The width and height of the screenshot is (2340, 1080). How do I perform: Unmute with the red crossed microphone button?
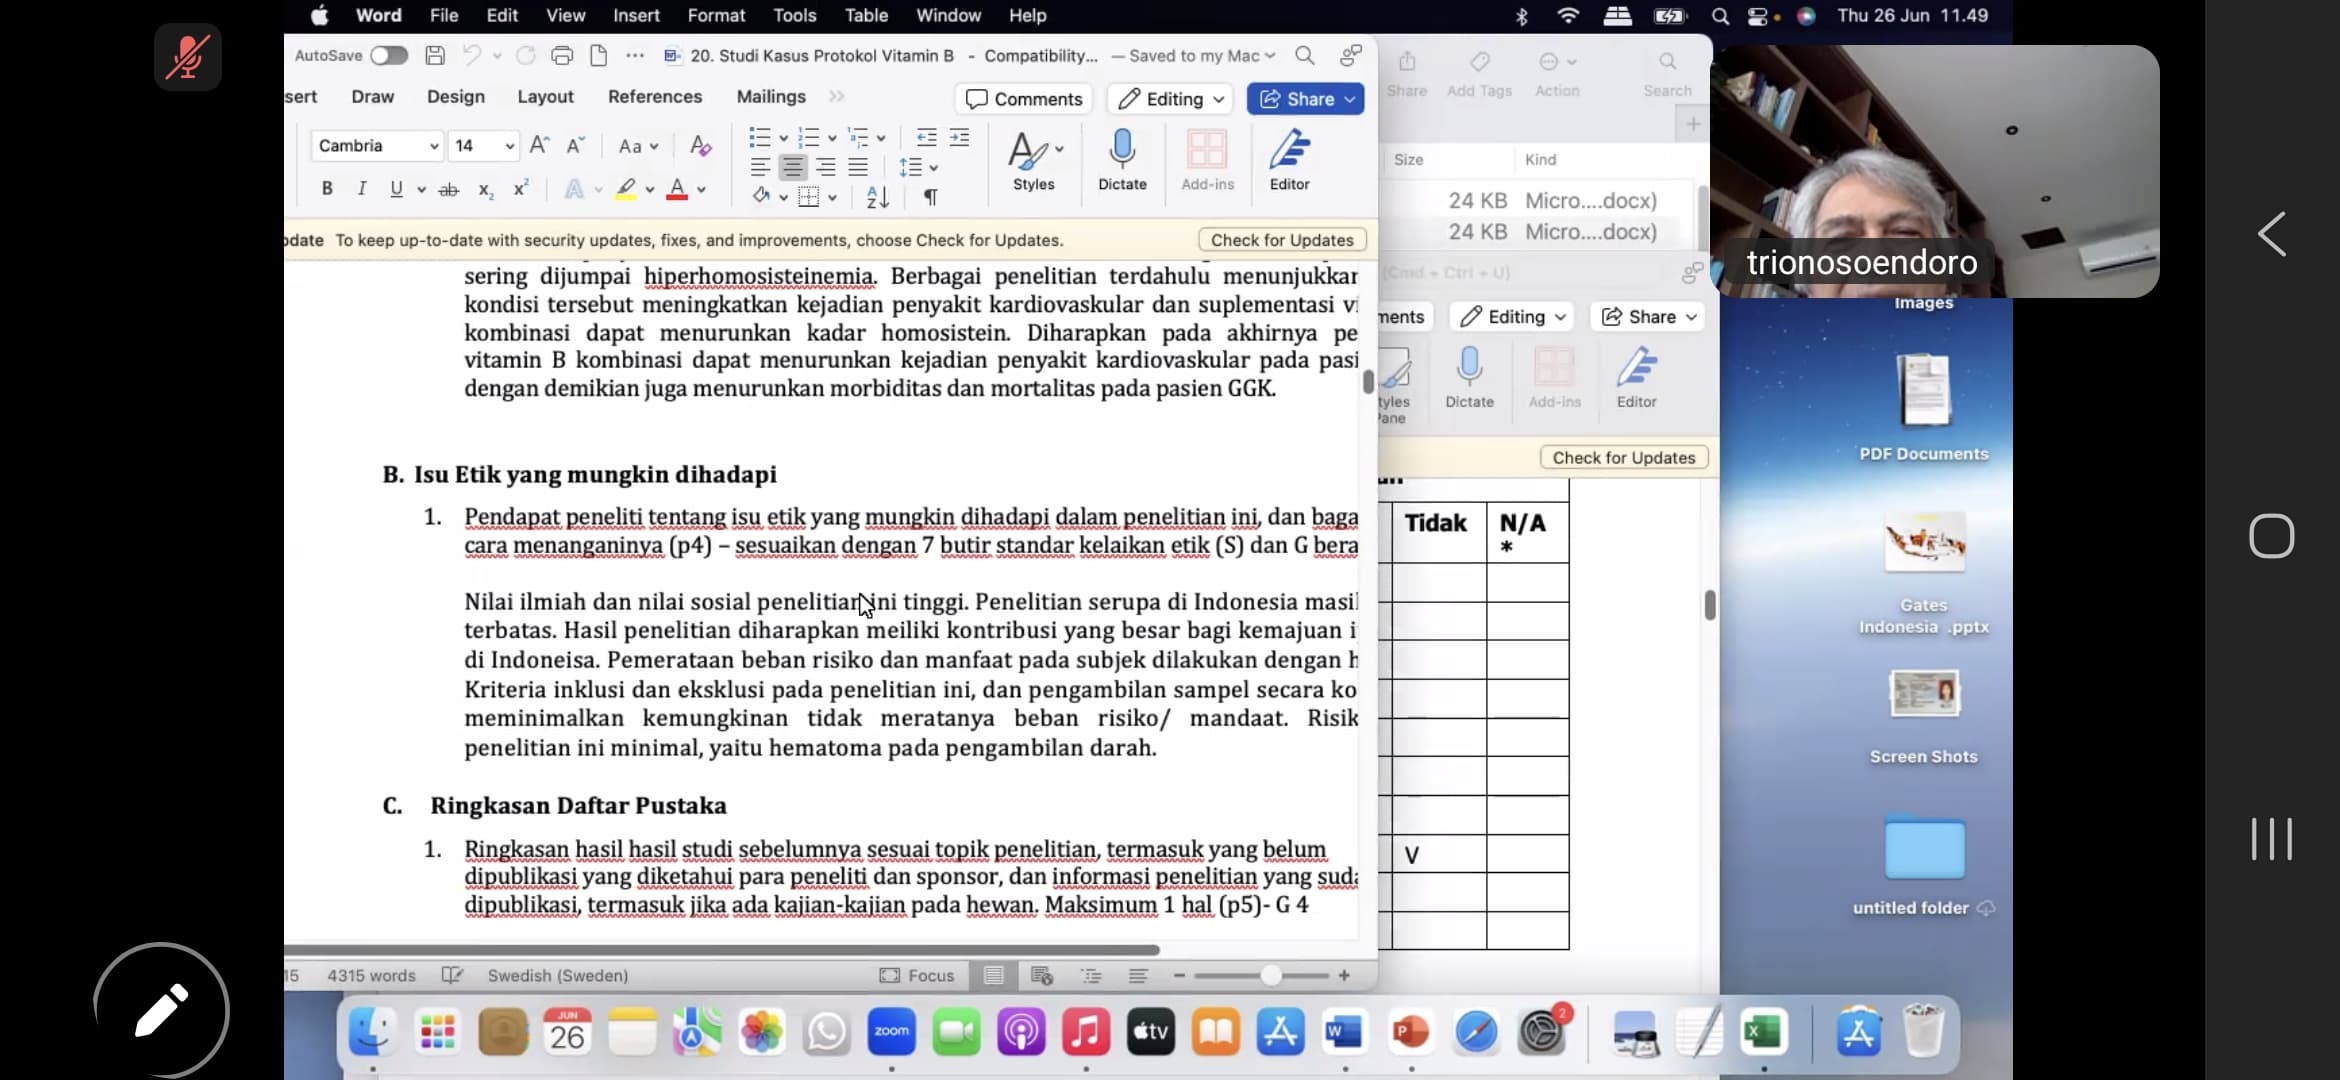[188, 57]
